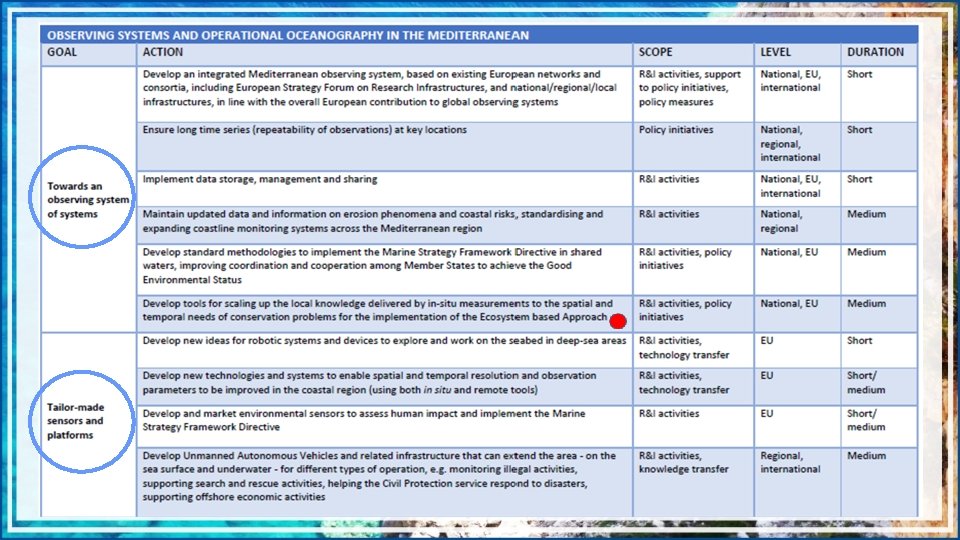Click the 'Develop Unmanned Autonomous Vehicles' action cell
Image resolution: width=960 pixels, height=540 pixels.
tap(384, 482)
